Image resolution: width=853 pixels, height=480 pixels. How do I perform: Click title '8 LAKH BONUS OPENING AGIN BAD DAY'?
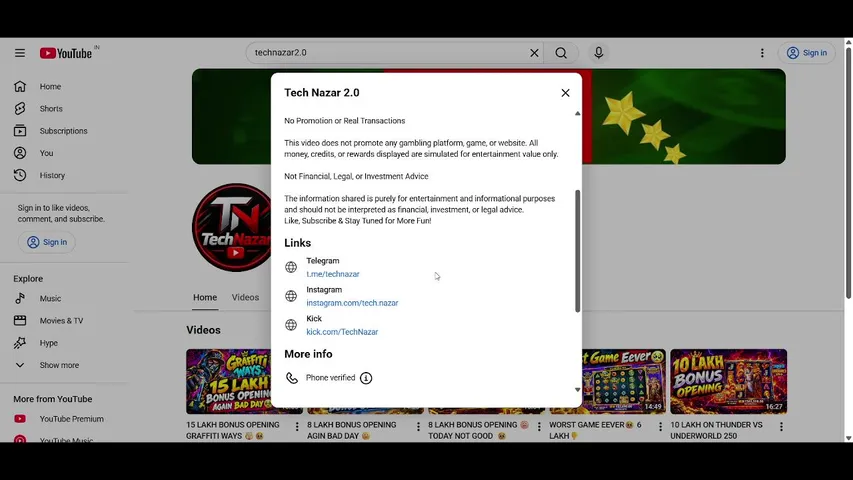click(351, 430)
